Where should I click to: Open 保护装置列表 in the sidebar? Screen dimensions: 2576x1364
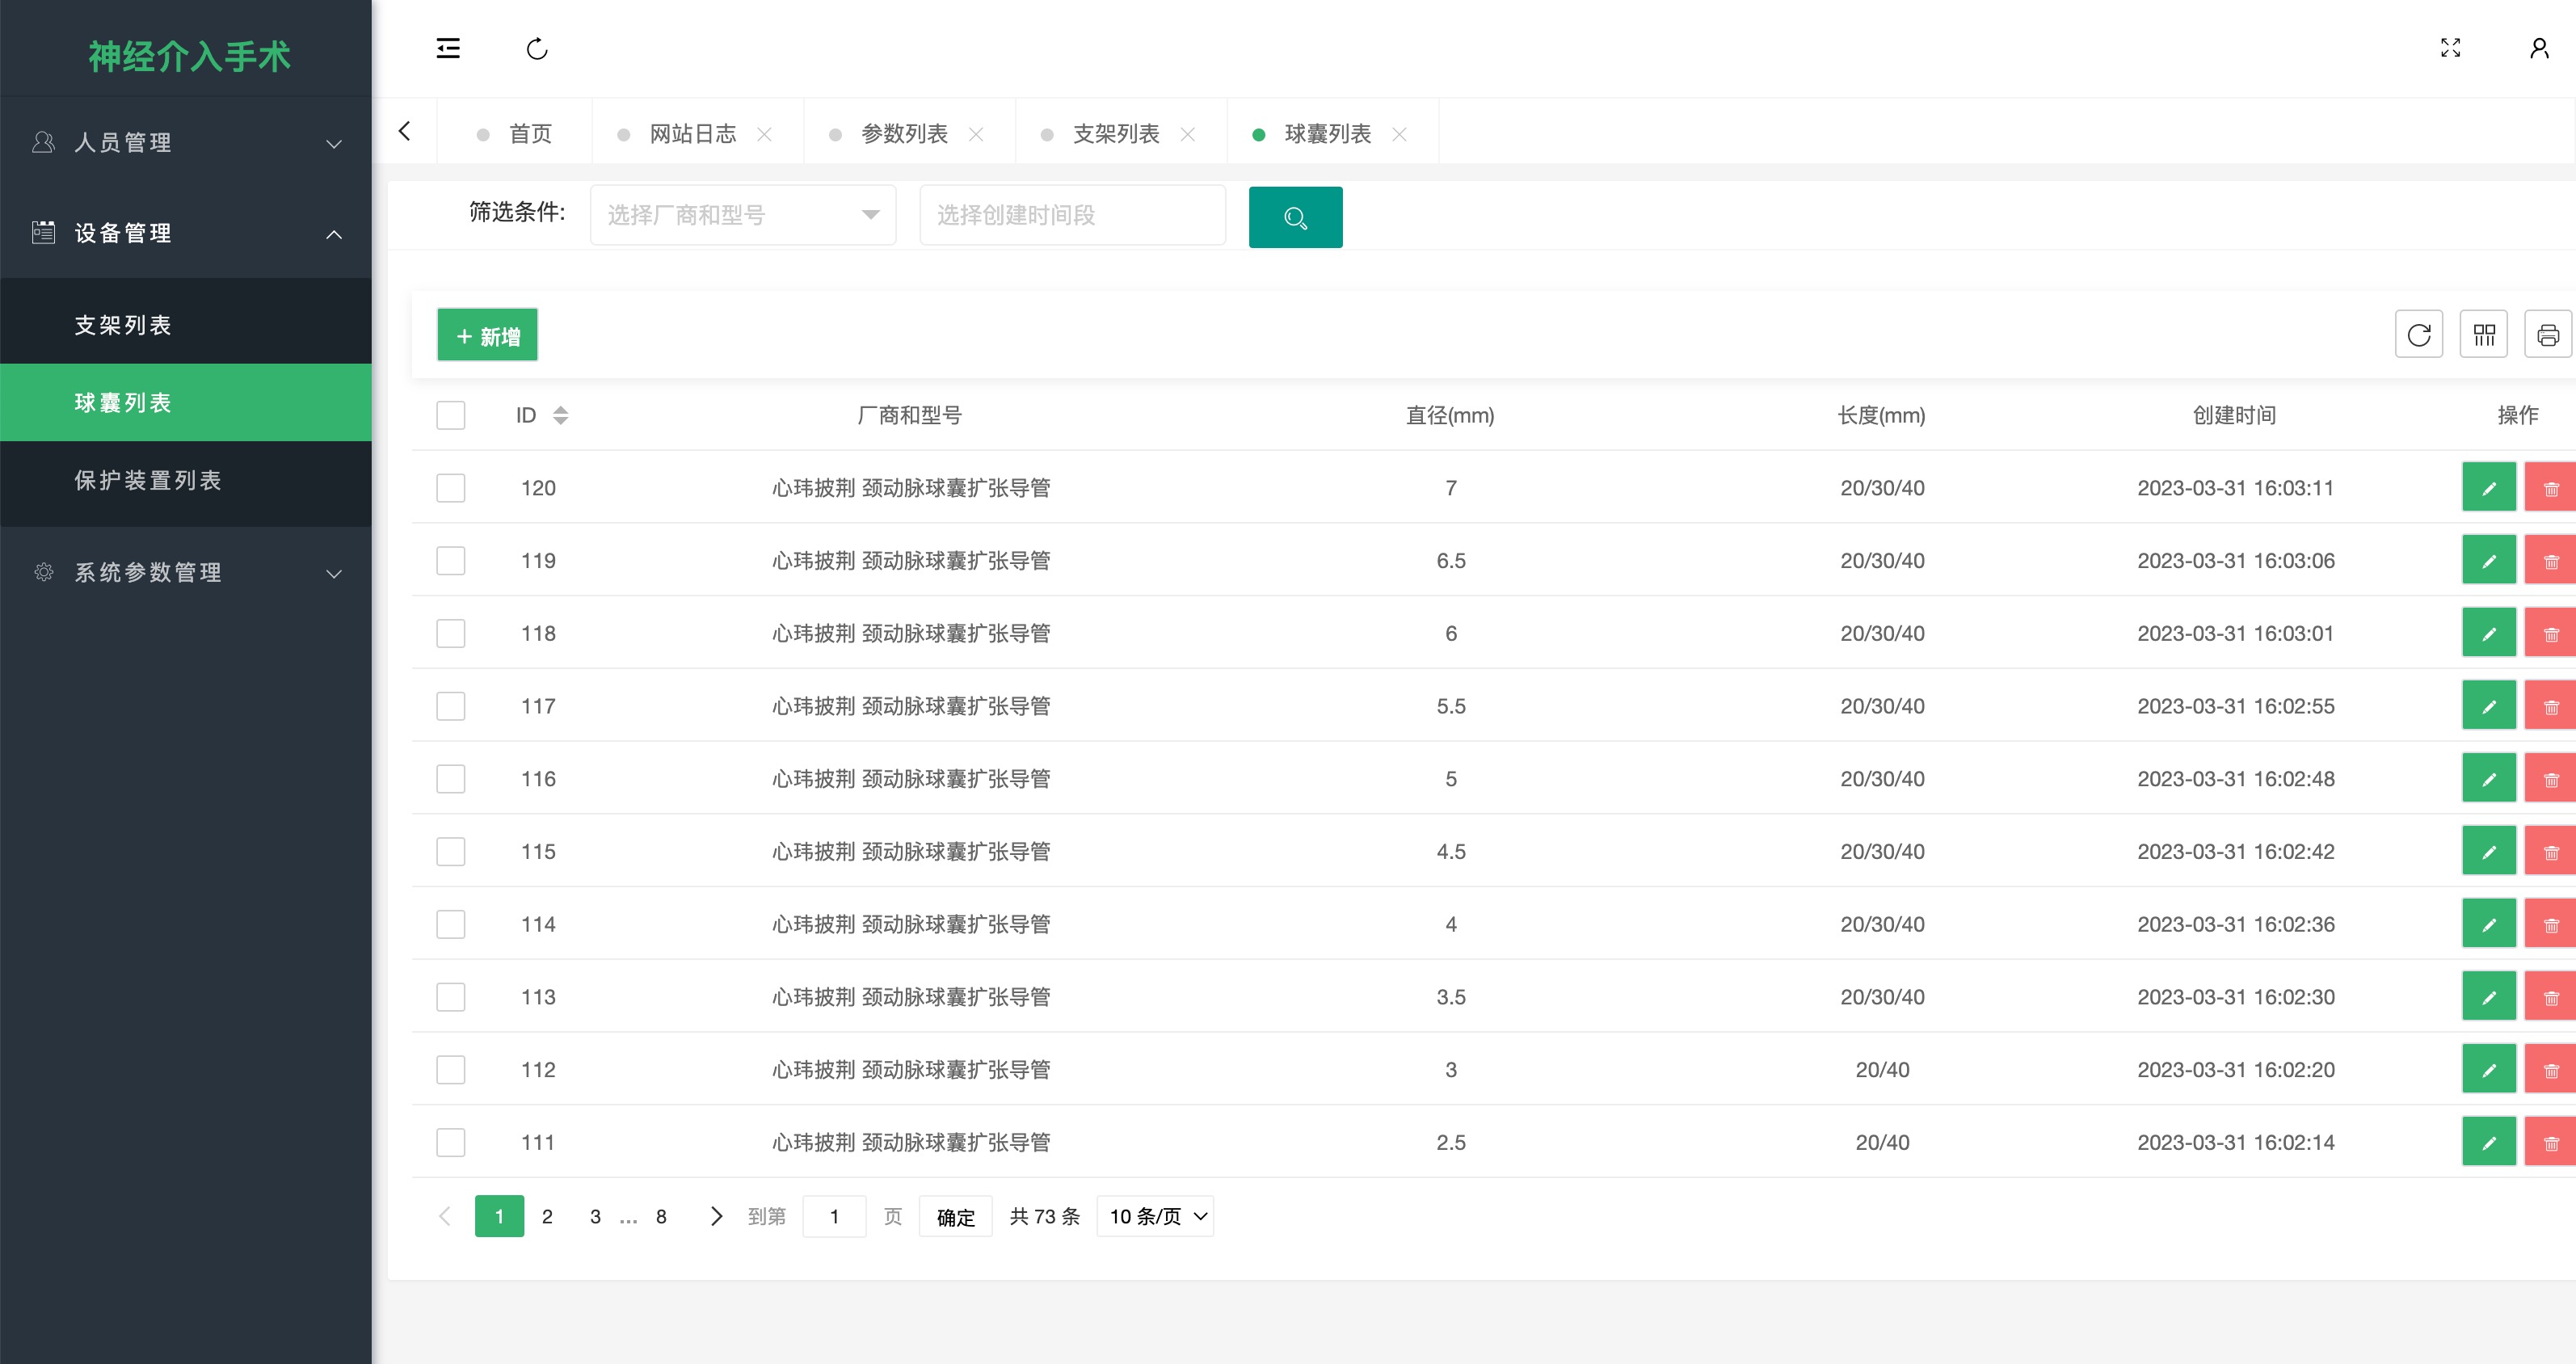[186, 480]
